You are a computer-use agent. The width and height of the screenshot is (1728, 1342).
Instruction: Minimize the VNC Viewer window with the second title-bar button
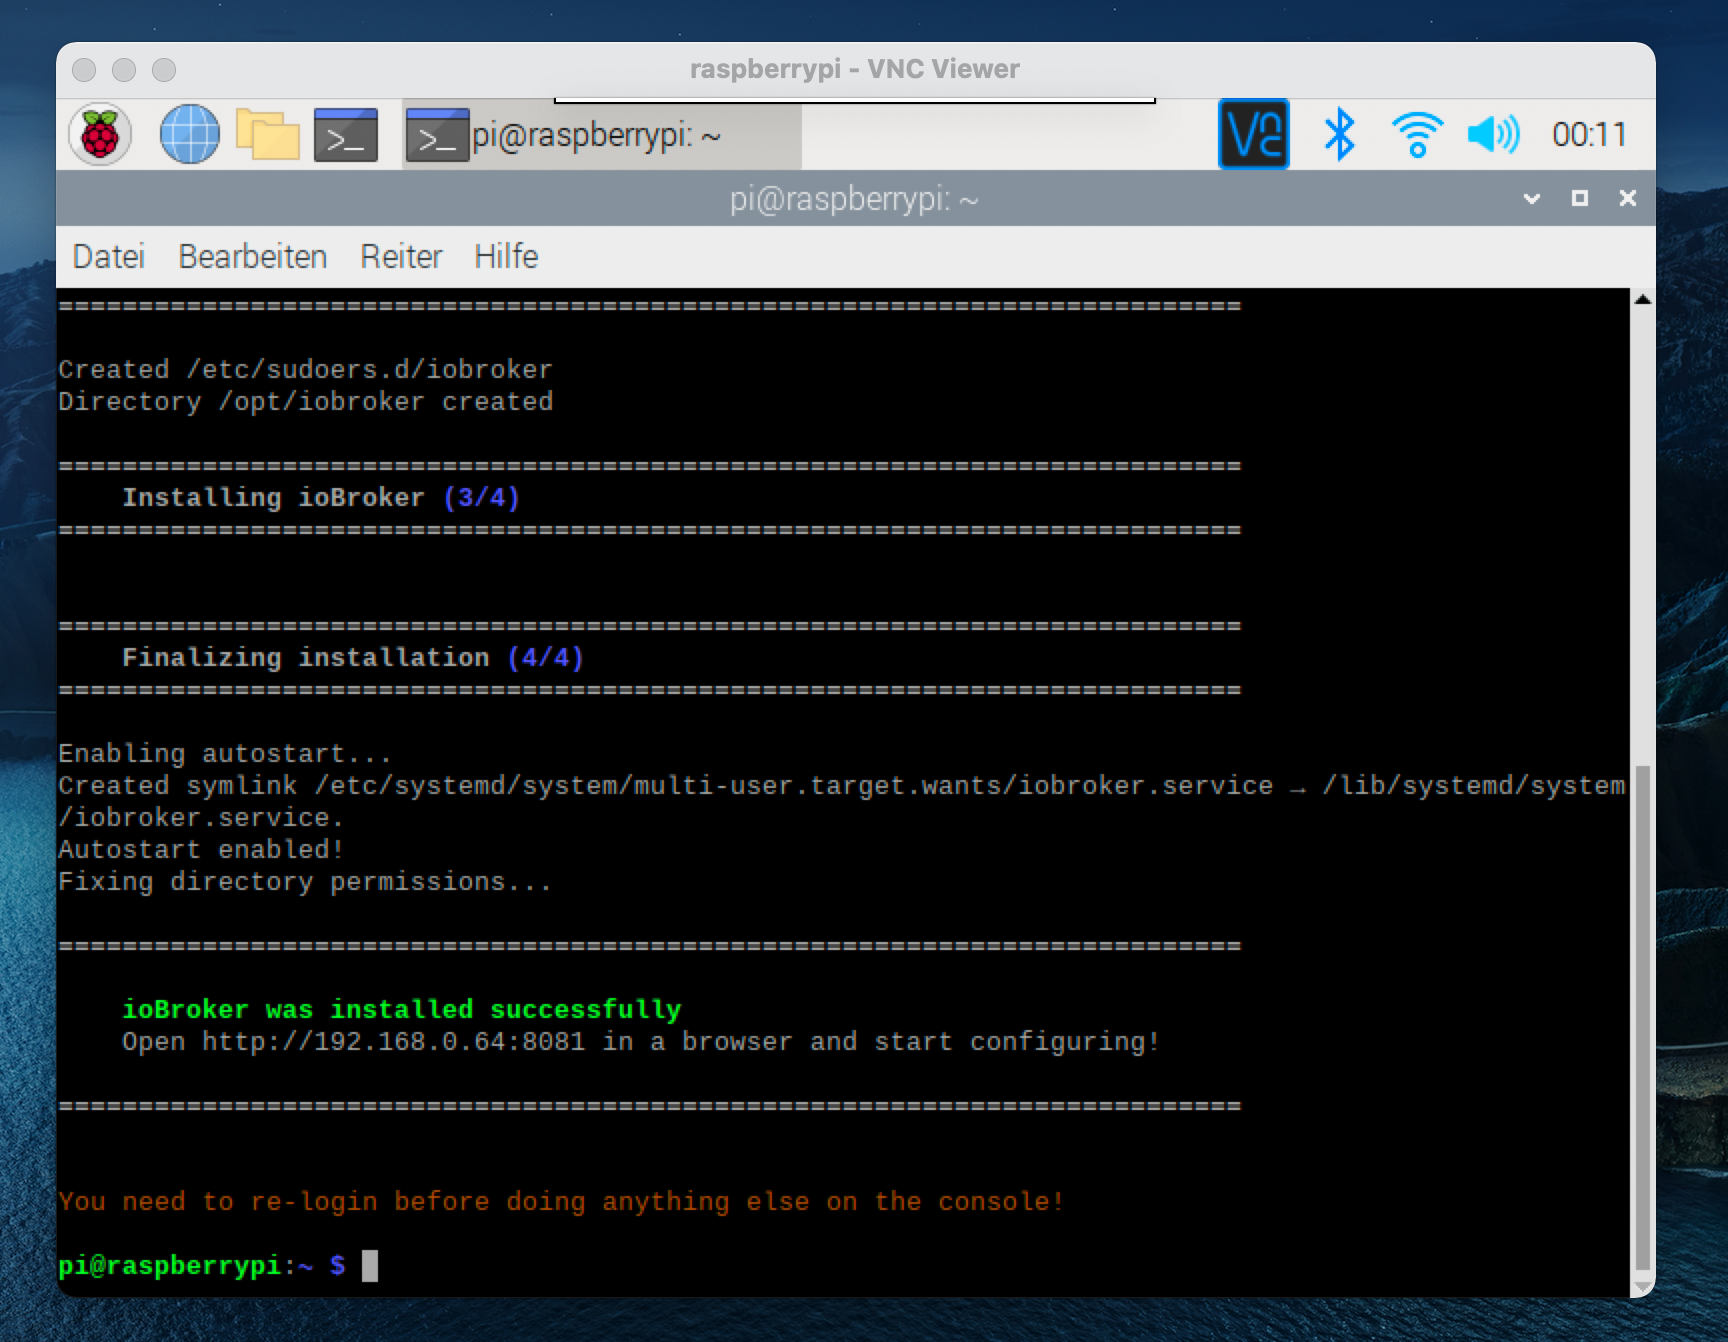tap(124, 69)
